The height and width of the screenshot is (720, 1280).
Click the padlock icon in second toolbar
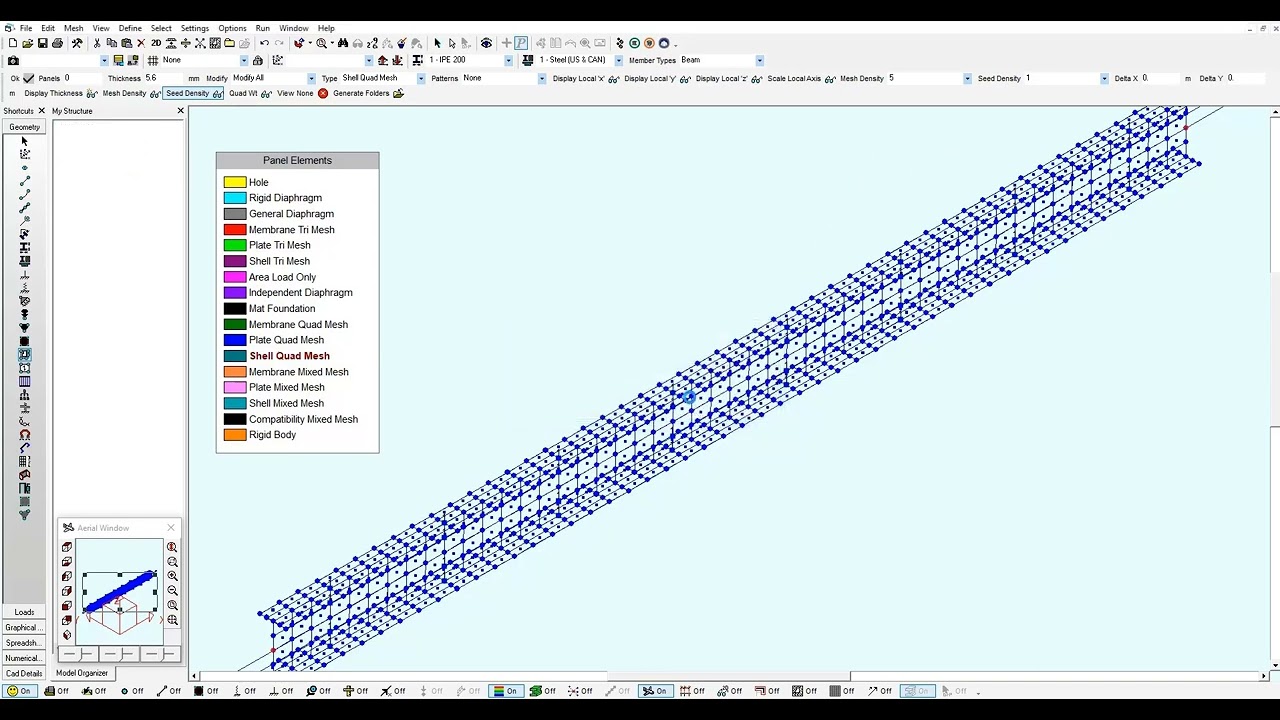(257, 60)
